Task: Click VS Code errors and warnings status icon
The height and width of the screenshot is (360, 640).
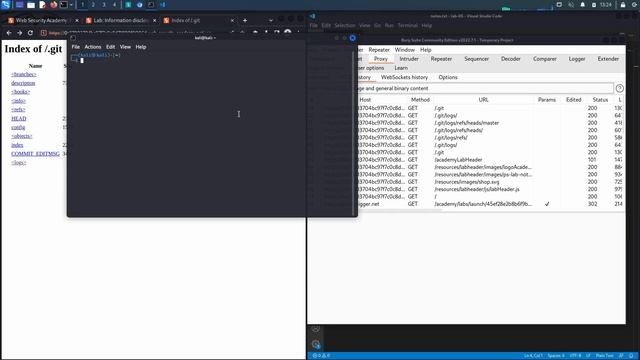Action: point(321,356)
